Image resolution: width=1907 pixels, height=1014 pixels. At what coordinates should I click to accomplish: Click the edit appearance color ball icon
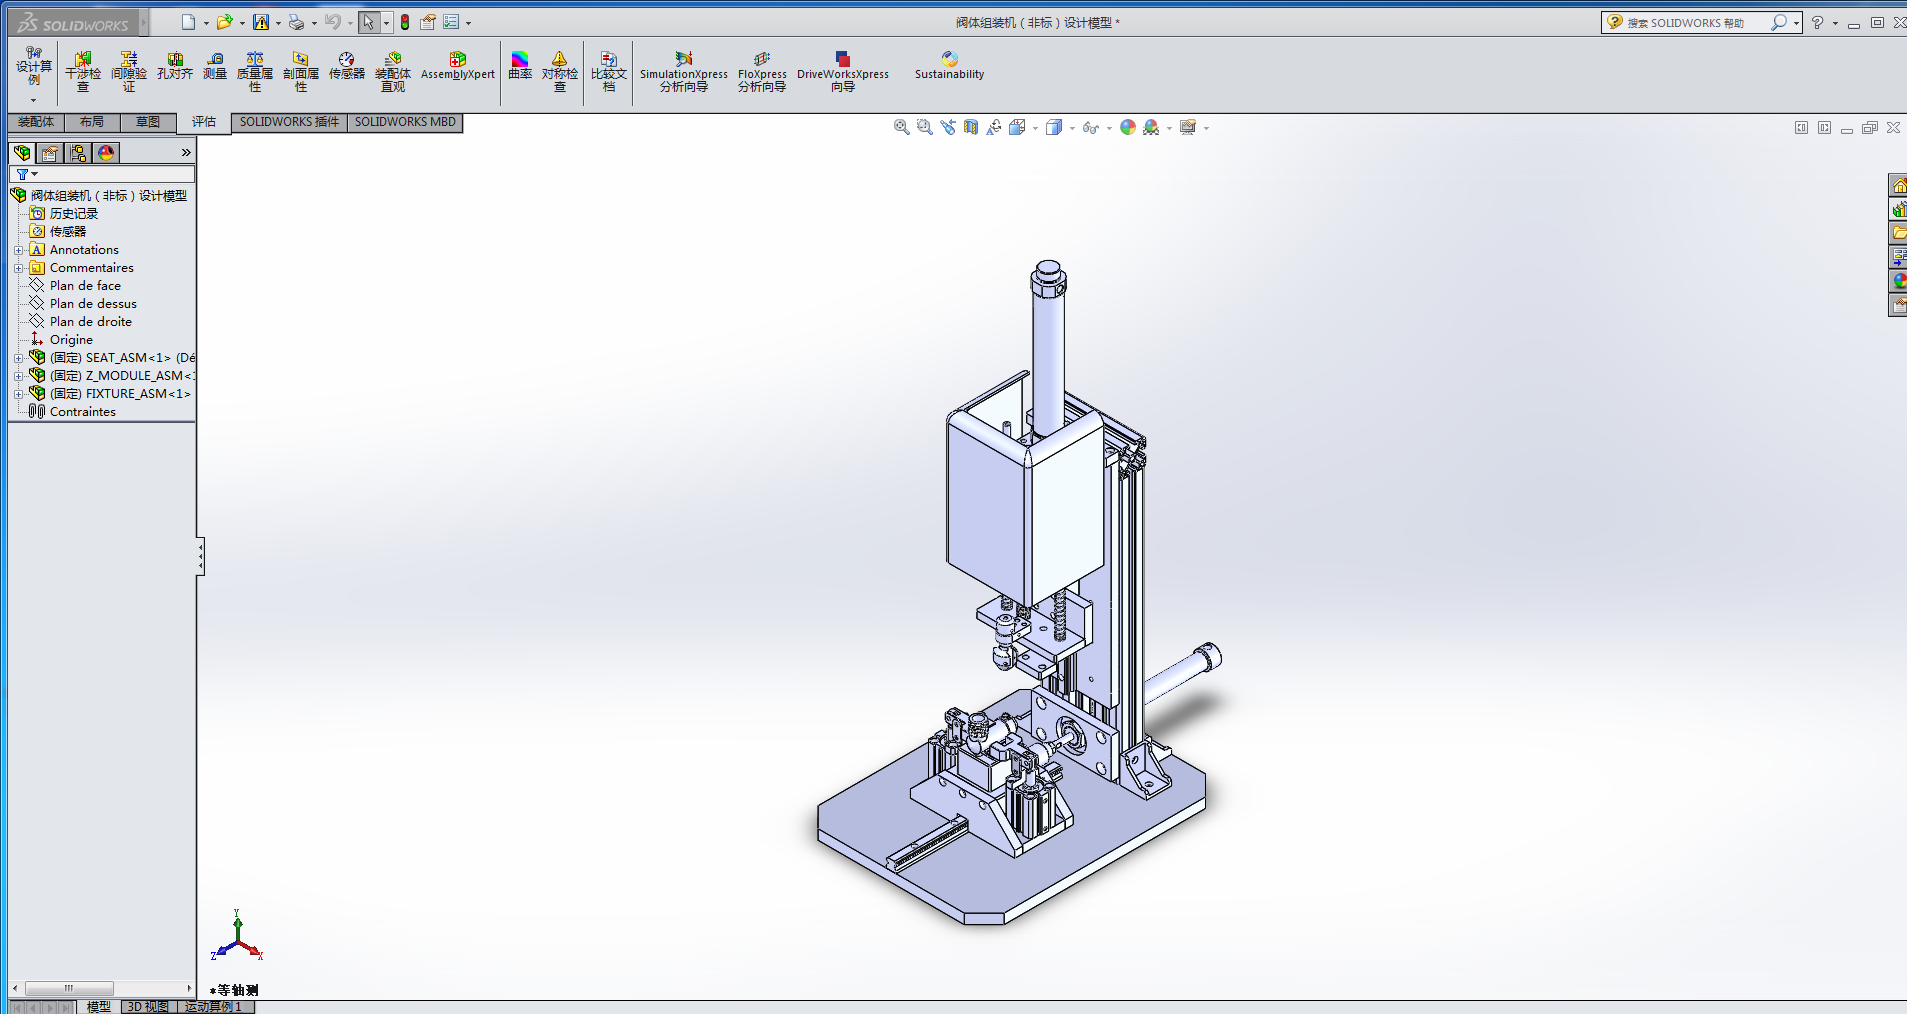pyautogui.click(x=1128, y=127)
